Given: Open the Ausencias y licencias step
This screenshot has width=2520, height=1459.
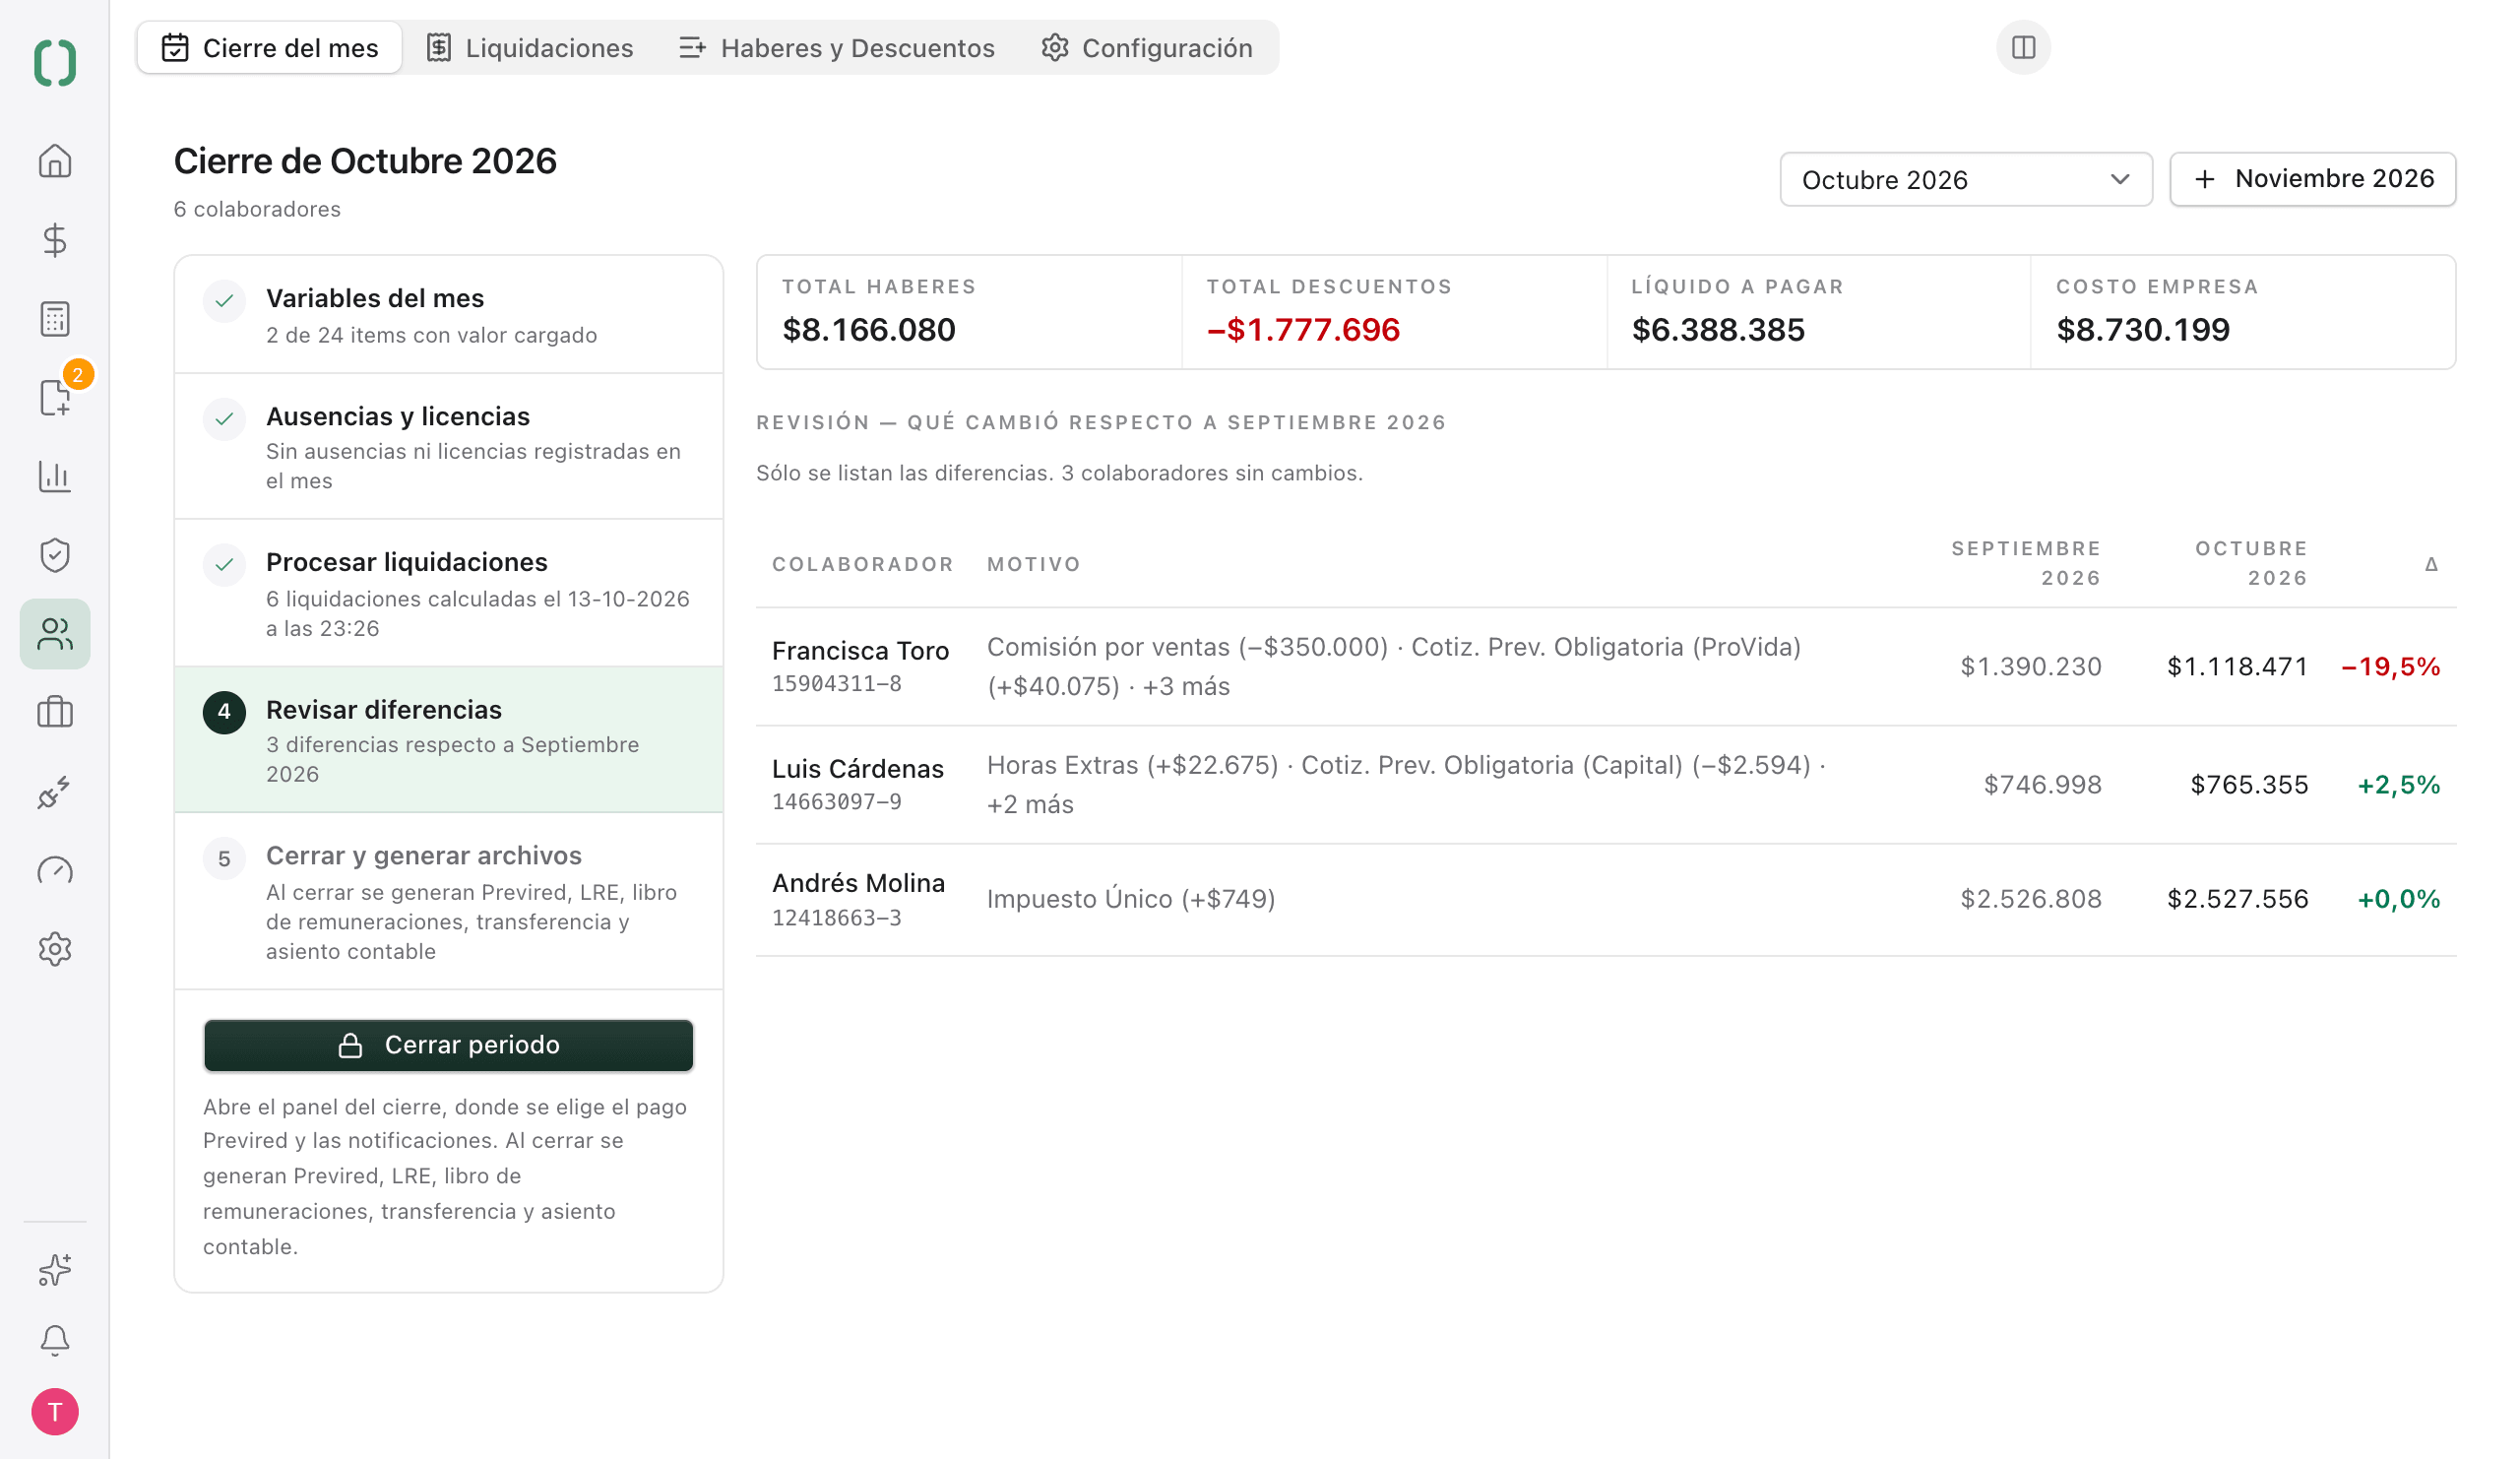Looking at the screenshot, I should point(448,447).
